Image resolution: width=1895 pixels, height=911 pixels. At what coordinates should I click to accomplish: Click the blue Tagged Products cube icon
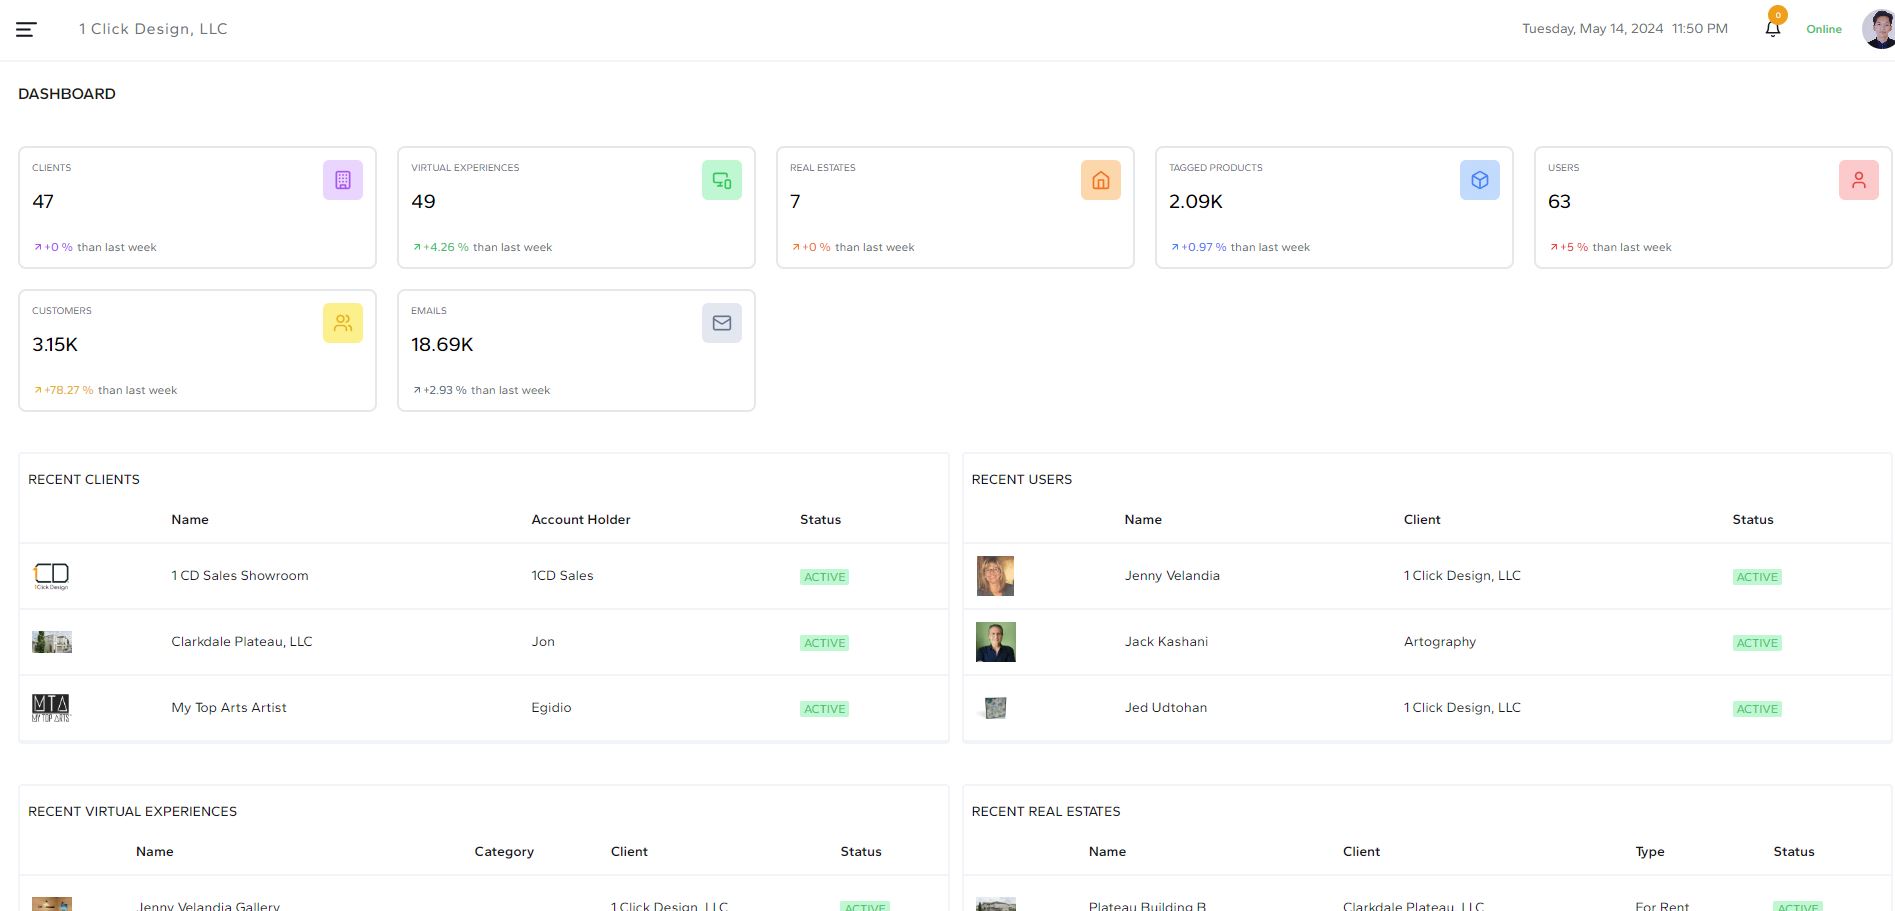tap(1479, 180)
